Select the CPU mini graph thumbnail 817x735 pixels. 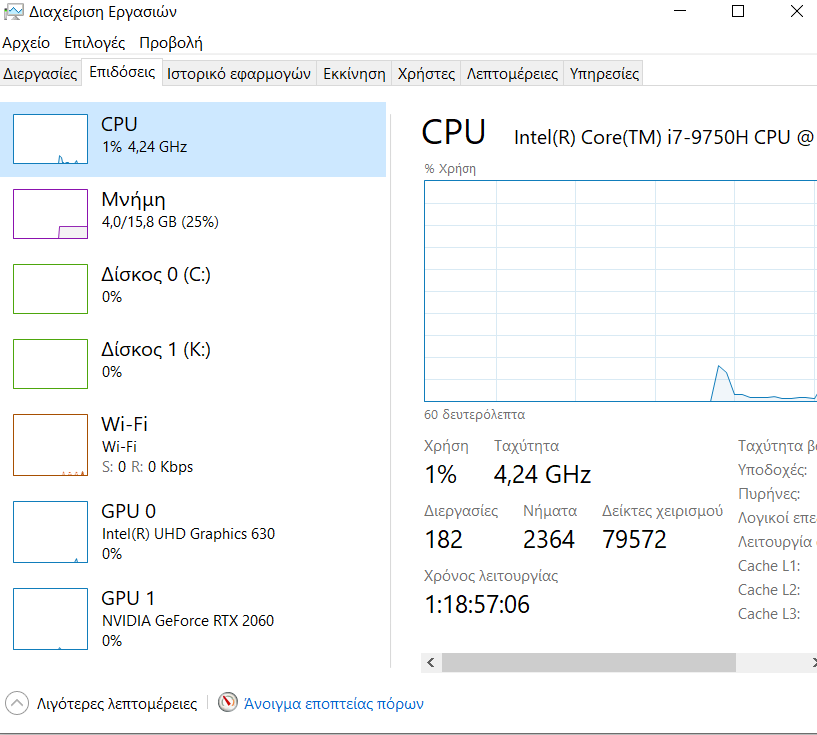click(50, 139)
